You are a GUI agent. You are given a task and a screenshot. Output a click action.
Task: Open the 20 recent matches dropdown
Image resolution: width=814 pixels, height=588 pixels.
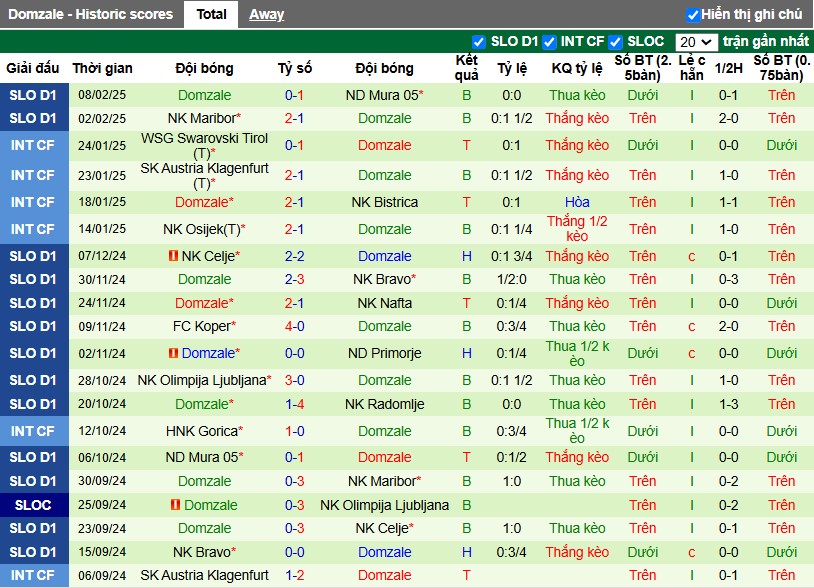coord(696,42)
